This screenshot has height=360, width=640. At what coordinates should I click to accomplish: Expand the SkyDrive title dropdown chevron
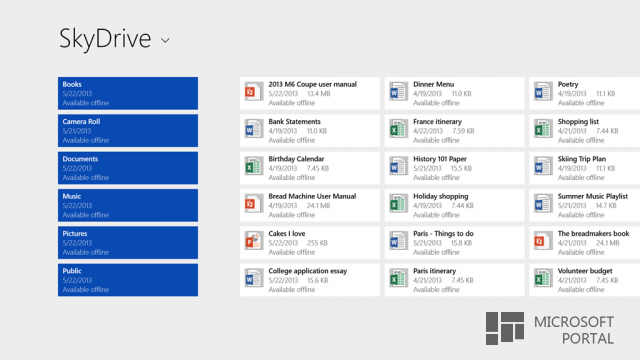click(x=165, y=40)
